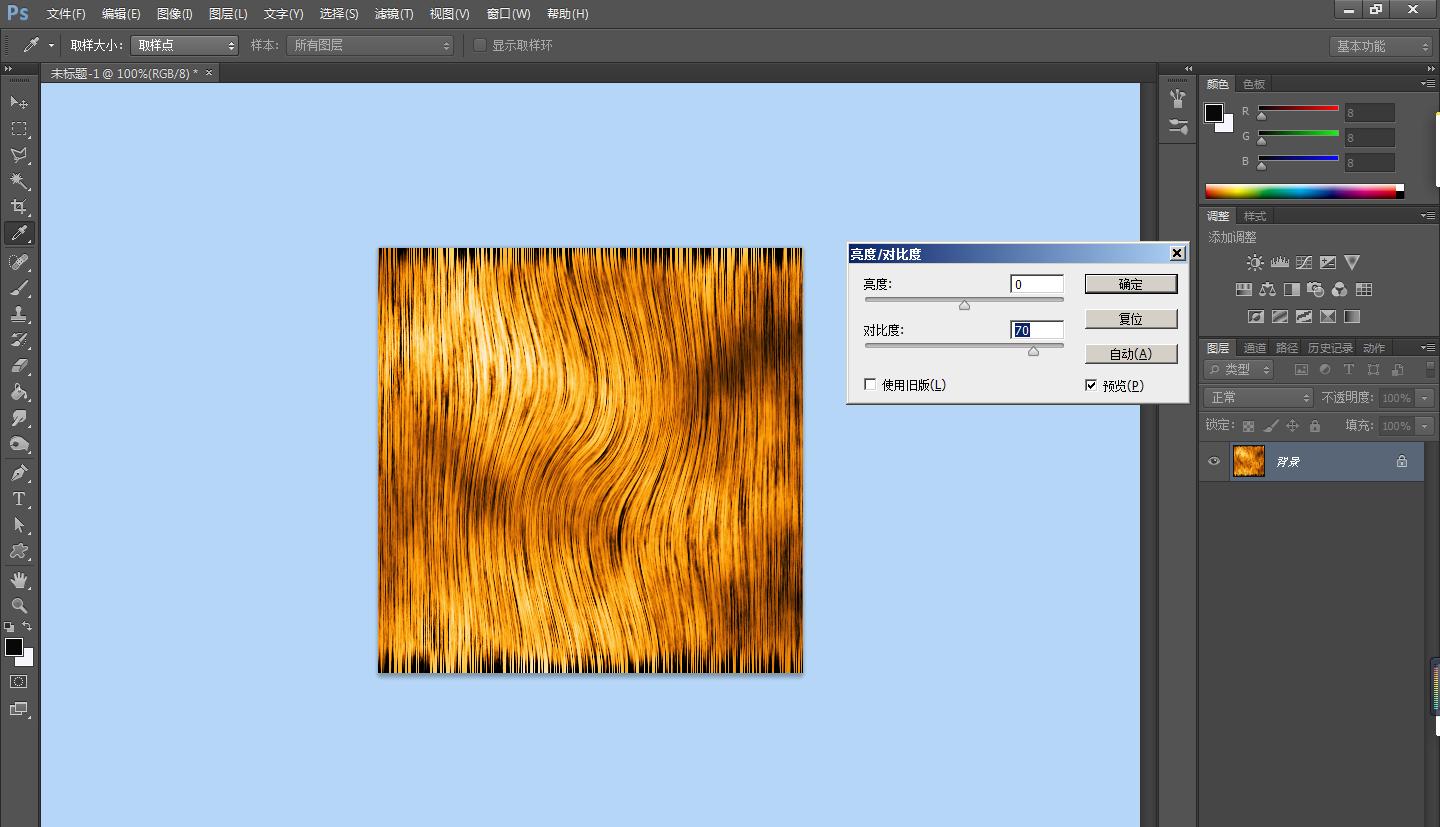Viewport: 1440px width, 827px height.
Task: Hide the 背景 layer using eye icon
Action: click(1214, 461)
